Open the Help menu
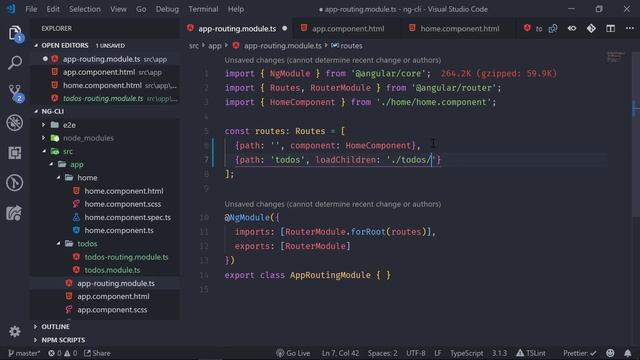Screen dimensions: 640x360 (x=236, y=9)
